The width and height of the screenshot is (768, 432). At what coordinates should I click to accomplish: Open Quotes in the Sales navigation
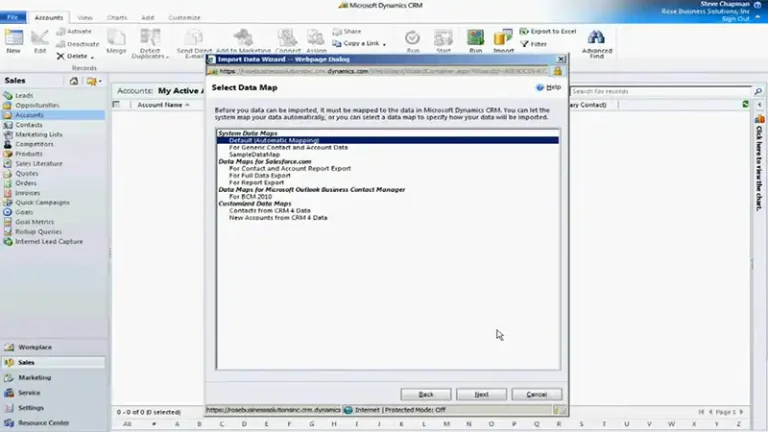(26, 173)
